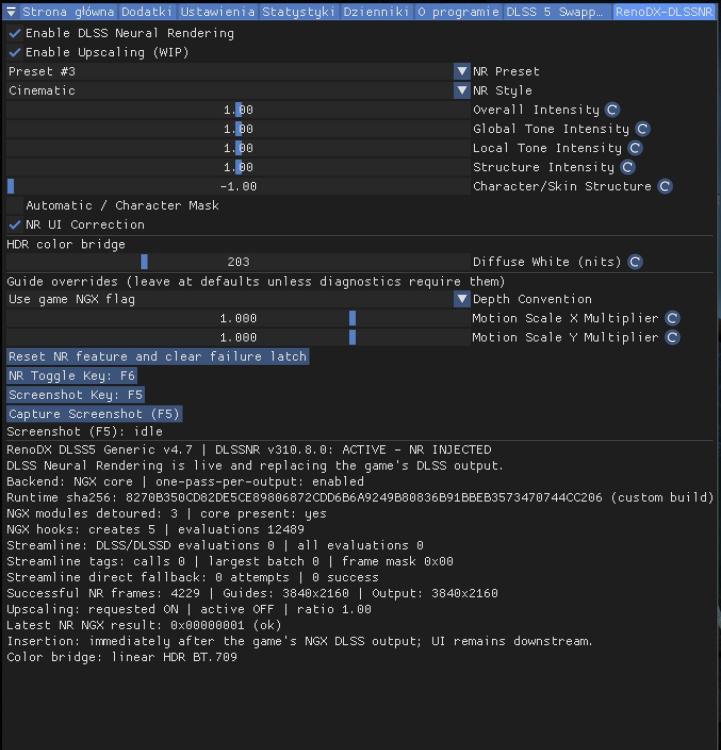Click the NR Toggle Key: F6 button
The height and width of the screenshot is (750, 721).
[x=72, y=376]
